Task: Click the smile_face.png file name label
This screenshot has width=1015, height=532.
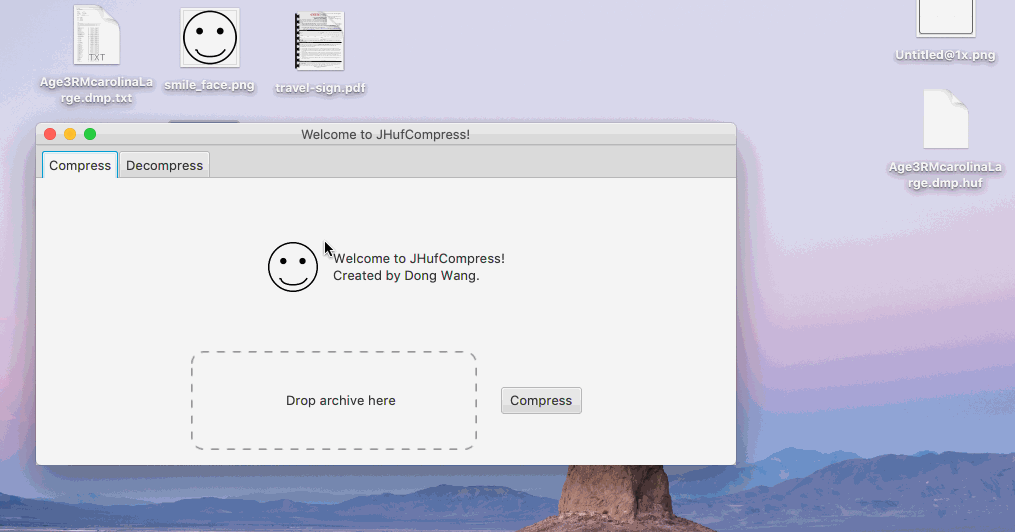Action: click(209, 85)
